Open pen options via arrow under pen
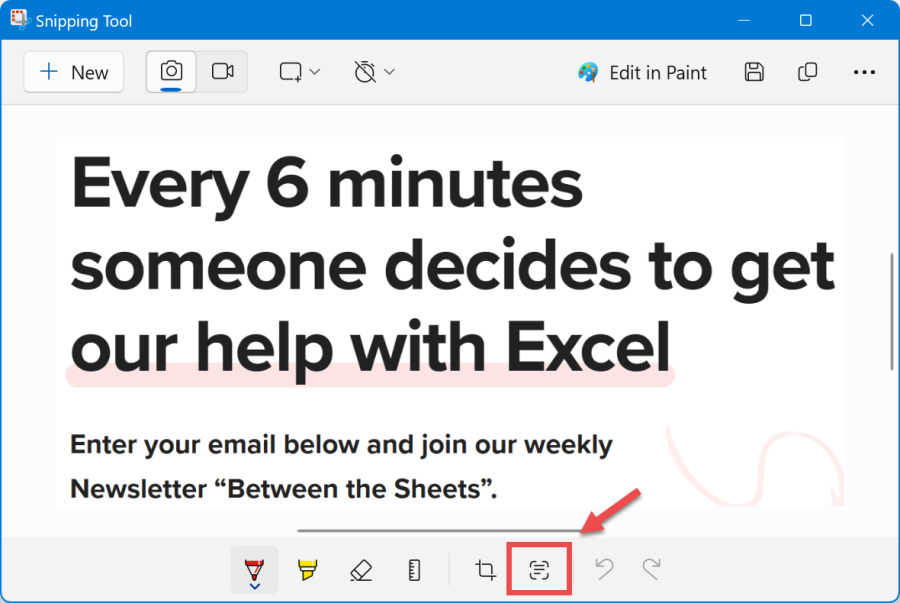 tap(254, 587)
